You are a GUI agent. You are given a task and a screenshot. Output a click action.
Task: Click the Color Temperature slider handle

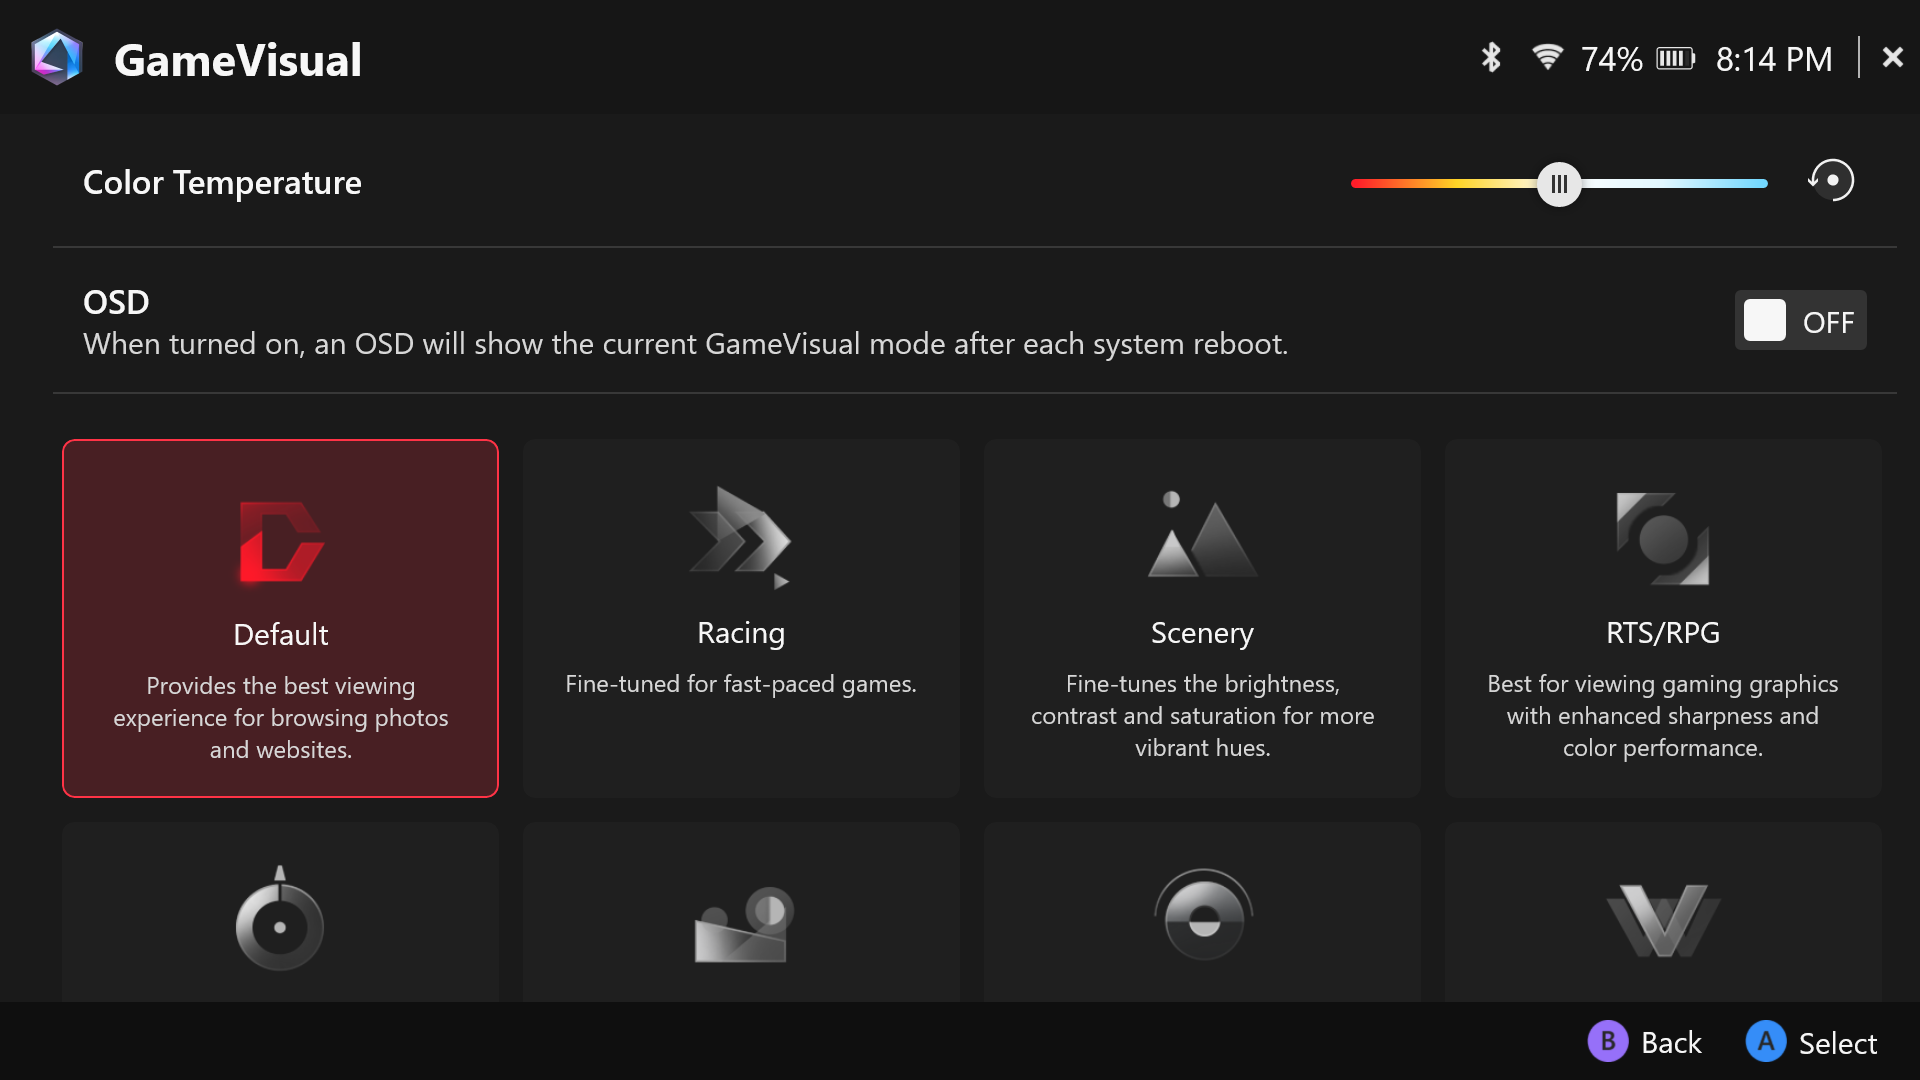click(x=1559, y=184)
